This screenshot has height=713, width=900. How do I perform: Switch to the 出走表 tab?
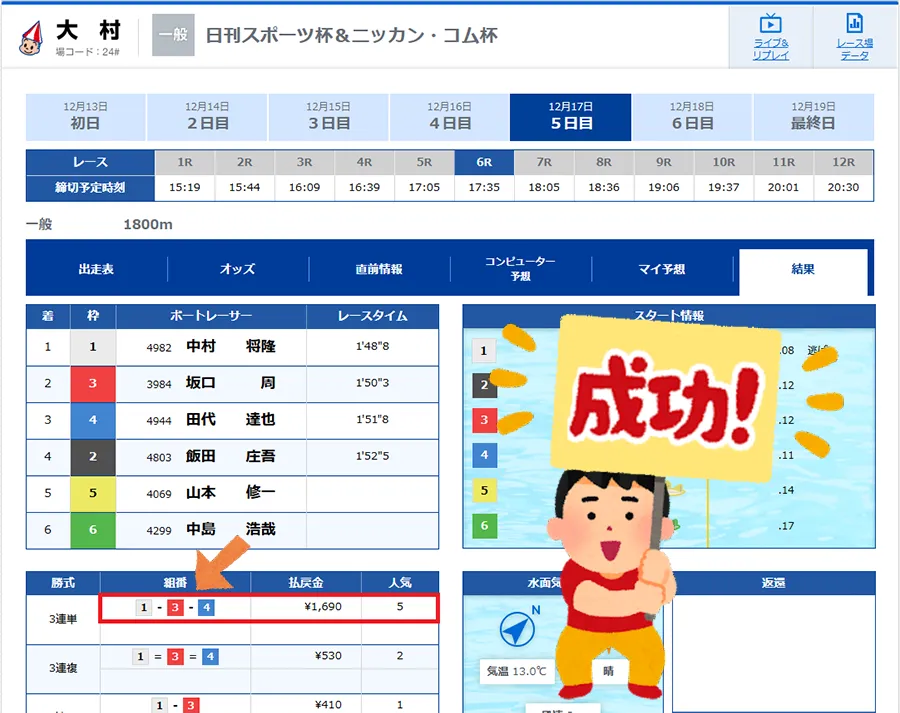[96, 269]
